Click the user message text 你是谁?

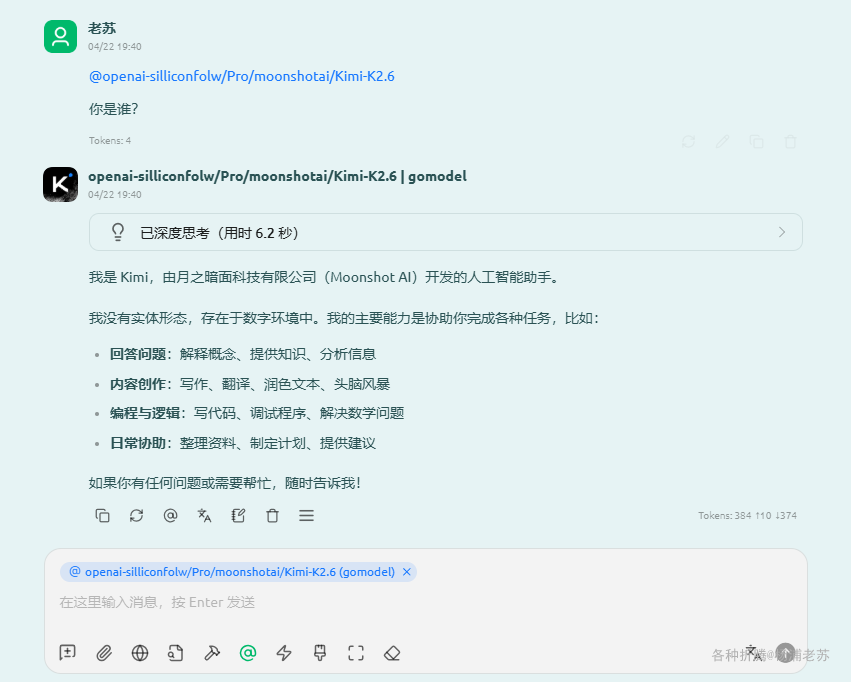(113, 109)
